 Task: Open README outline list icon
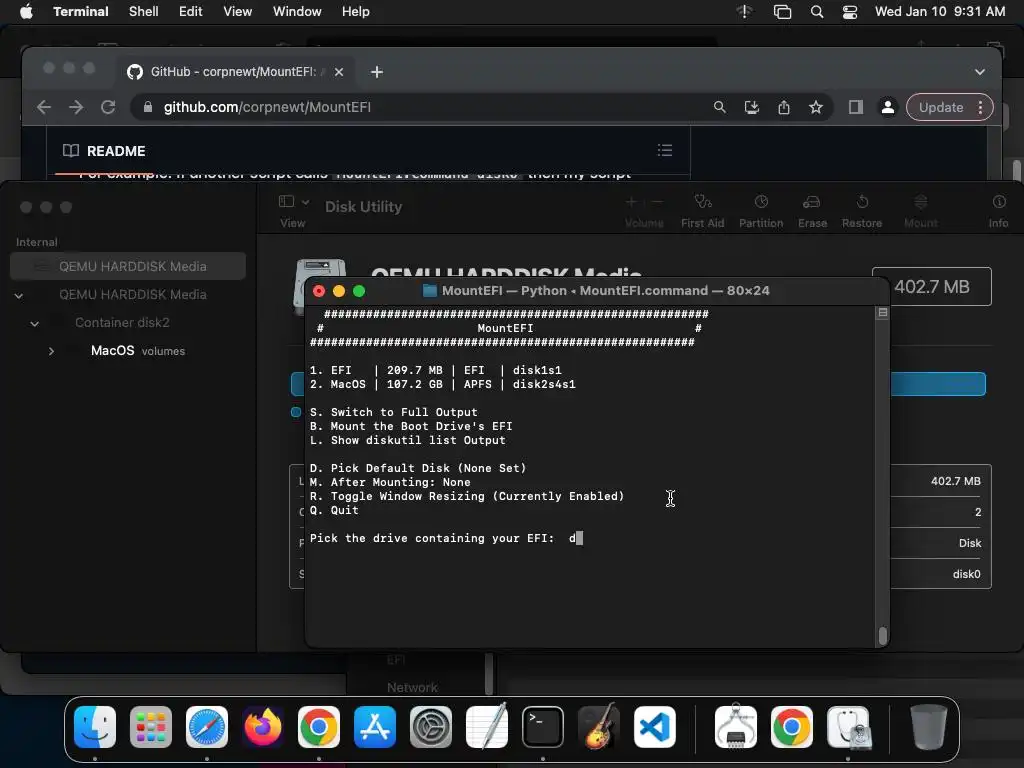(x=665, y=150)
